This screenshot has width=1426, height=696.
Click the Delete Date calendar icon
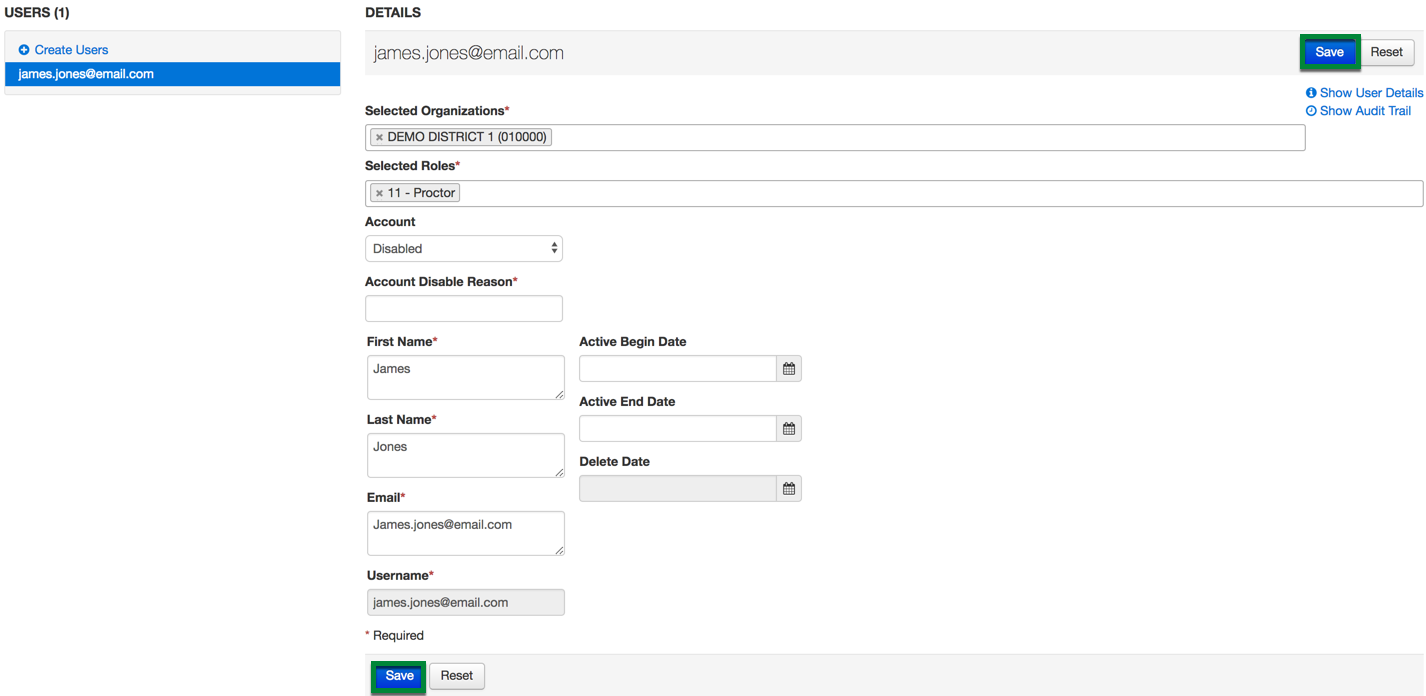[789, 489]
